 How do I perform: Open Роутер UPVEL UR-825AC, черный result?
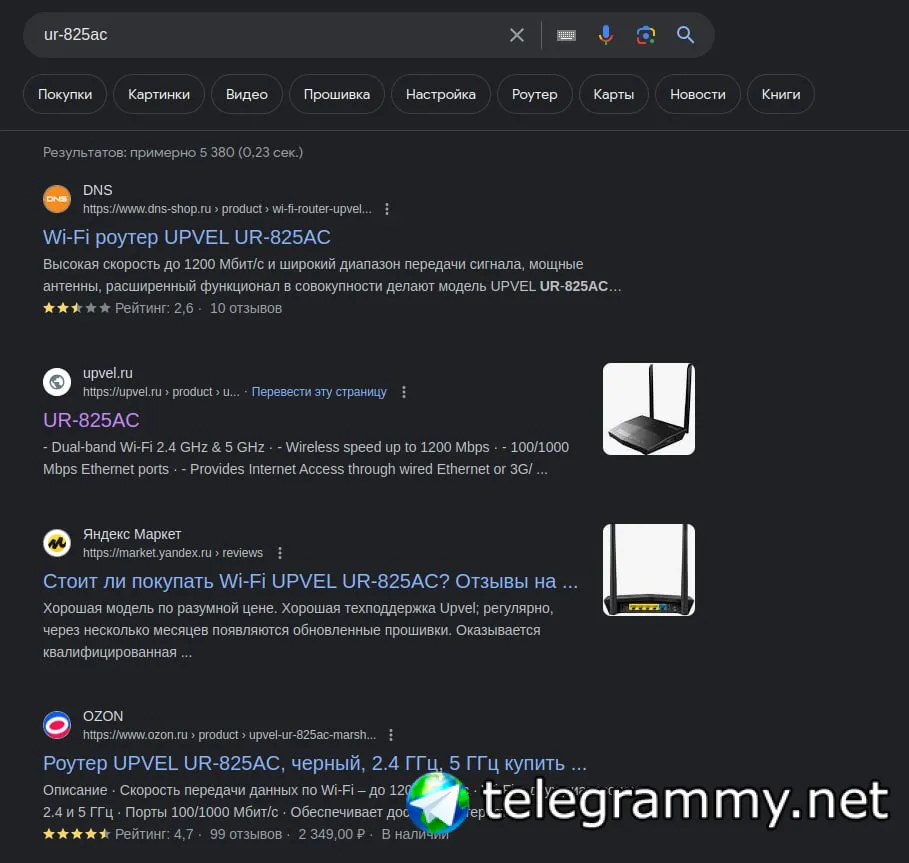point(315,763)
